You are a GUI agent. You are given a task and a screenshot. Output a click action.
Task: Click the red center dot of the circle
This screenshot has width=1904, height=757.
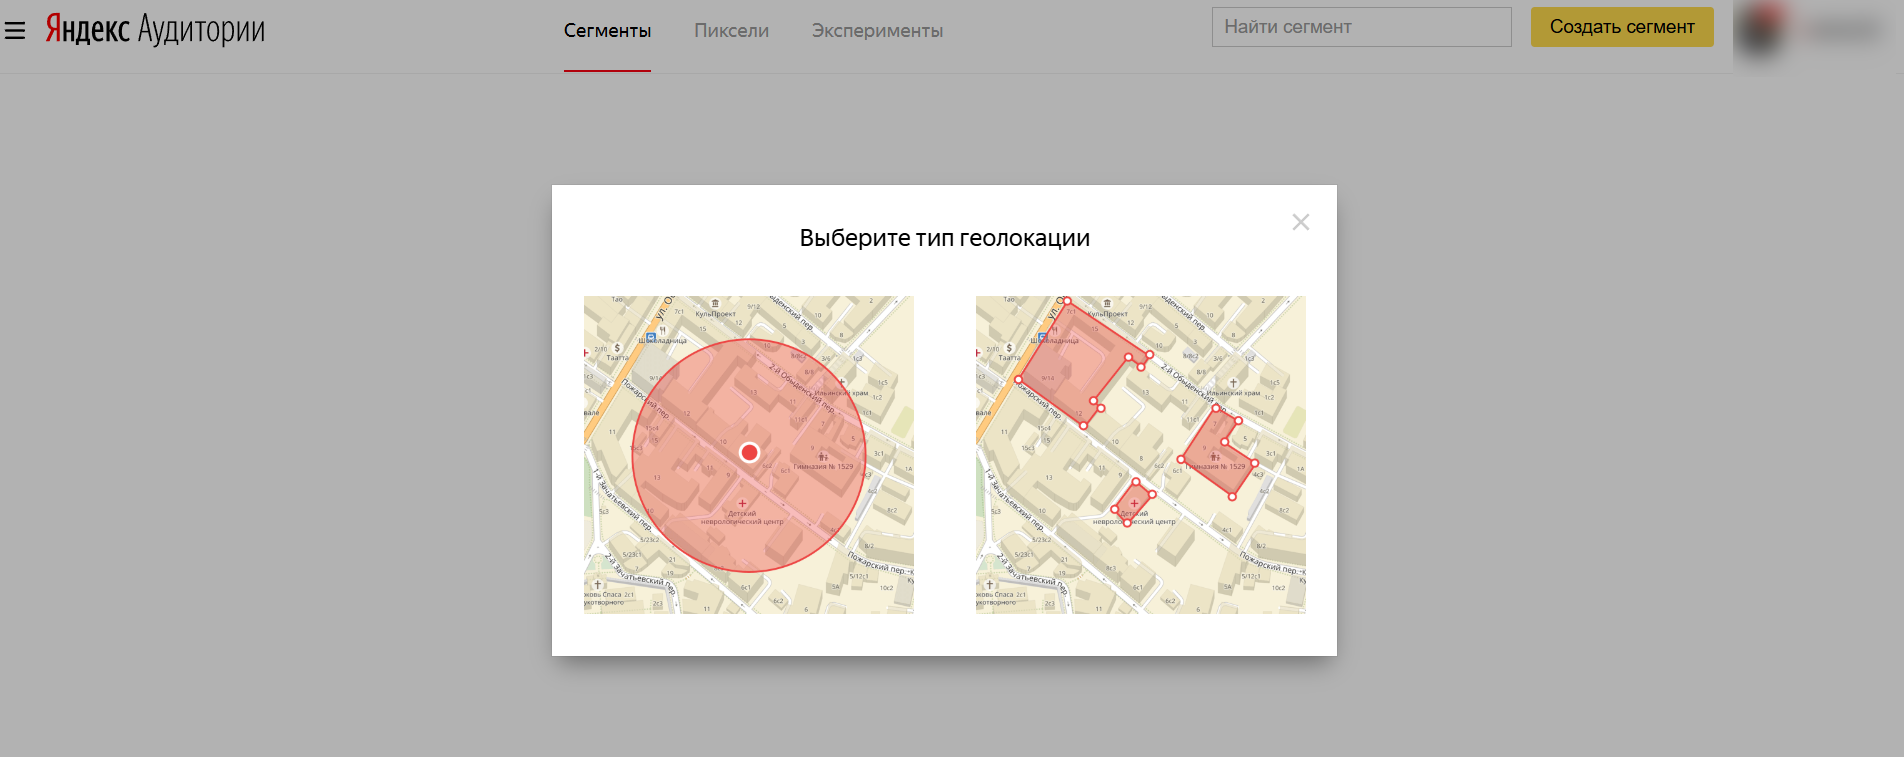pyautogui.click(x=749, y=452)
